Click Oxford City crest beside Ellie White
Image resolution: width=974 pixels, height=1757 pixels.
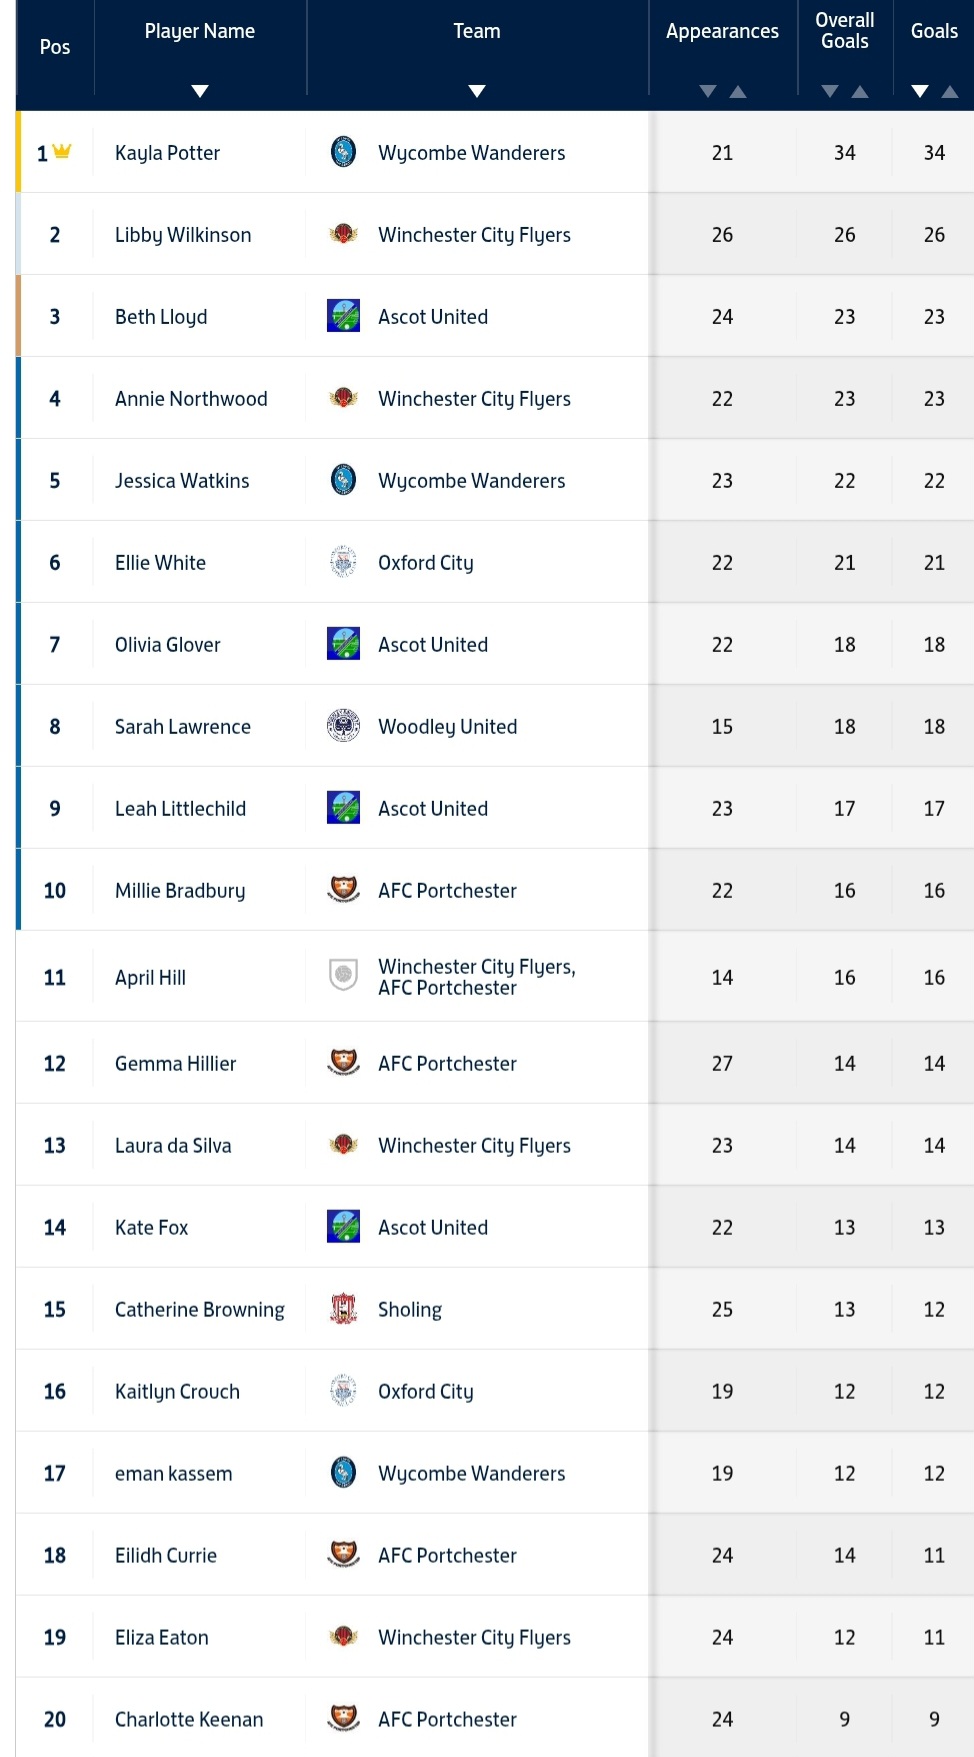coord(343,562)
